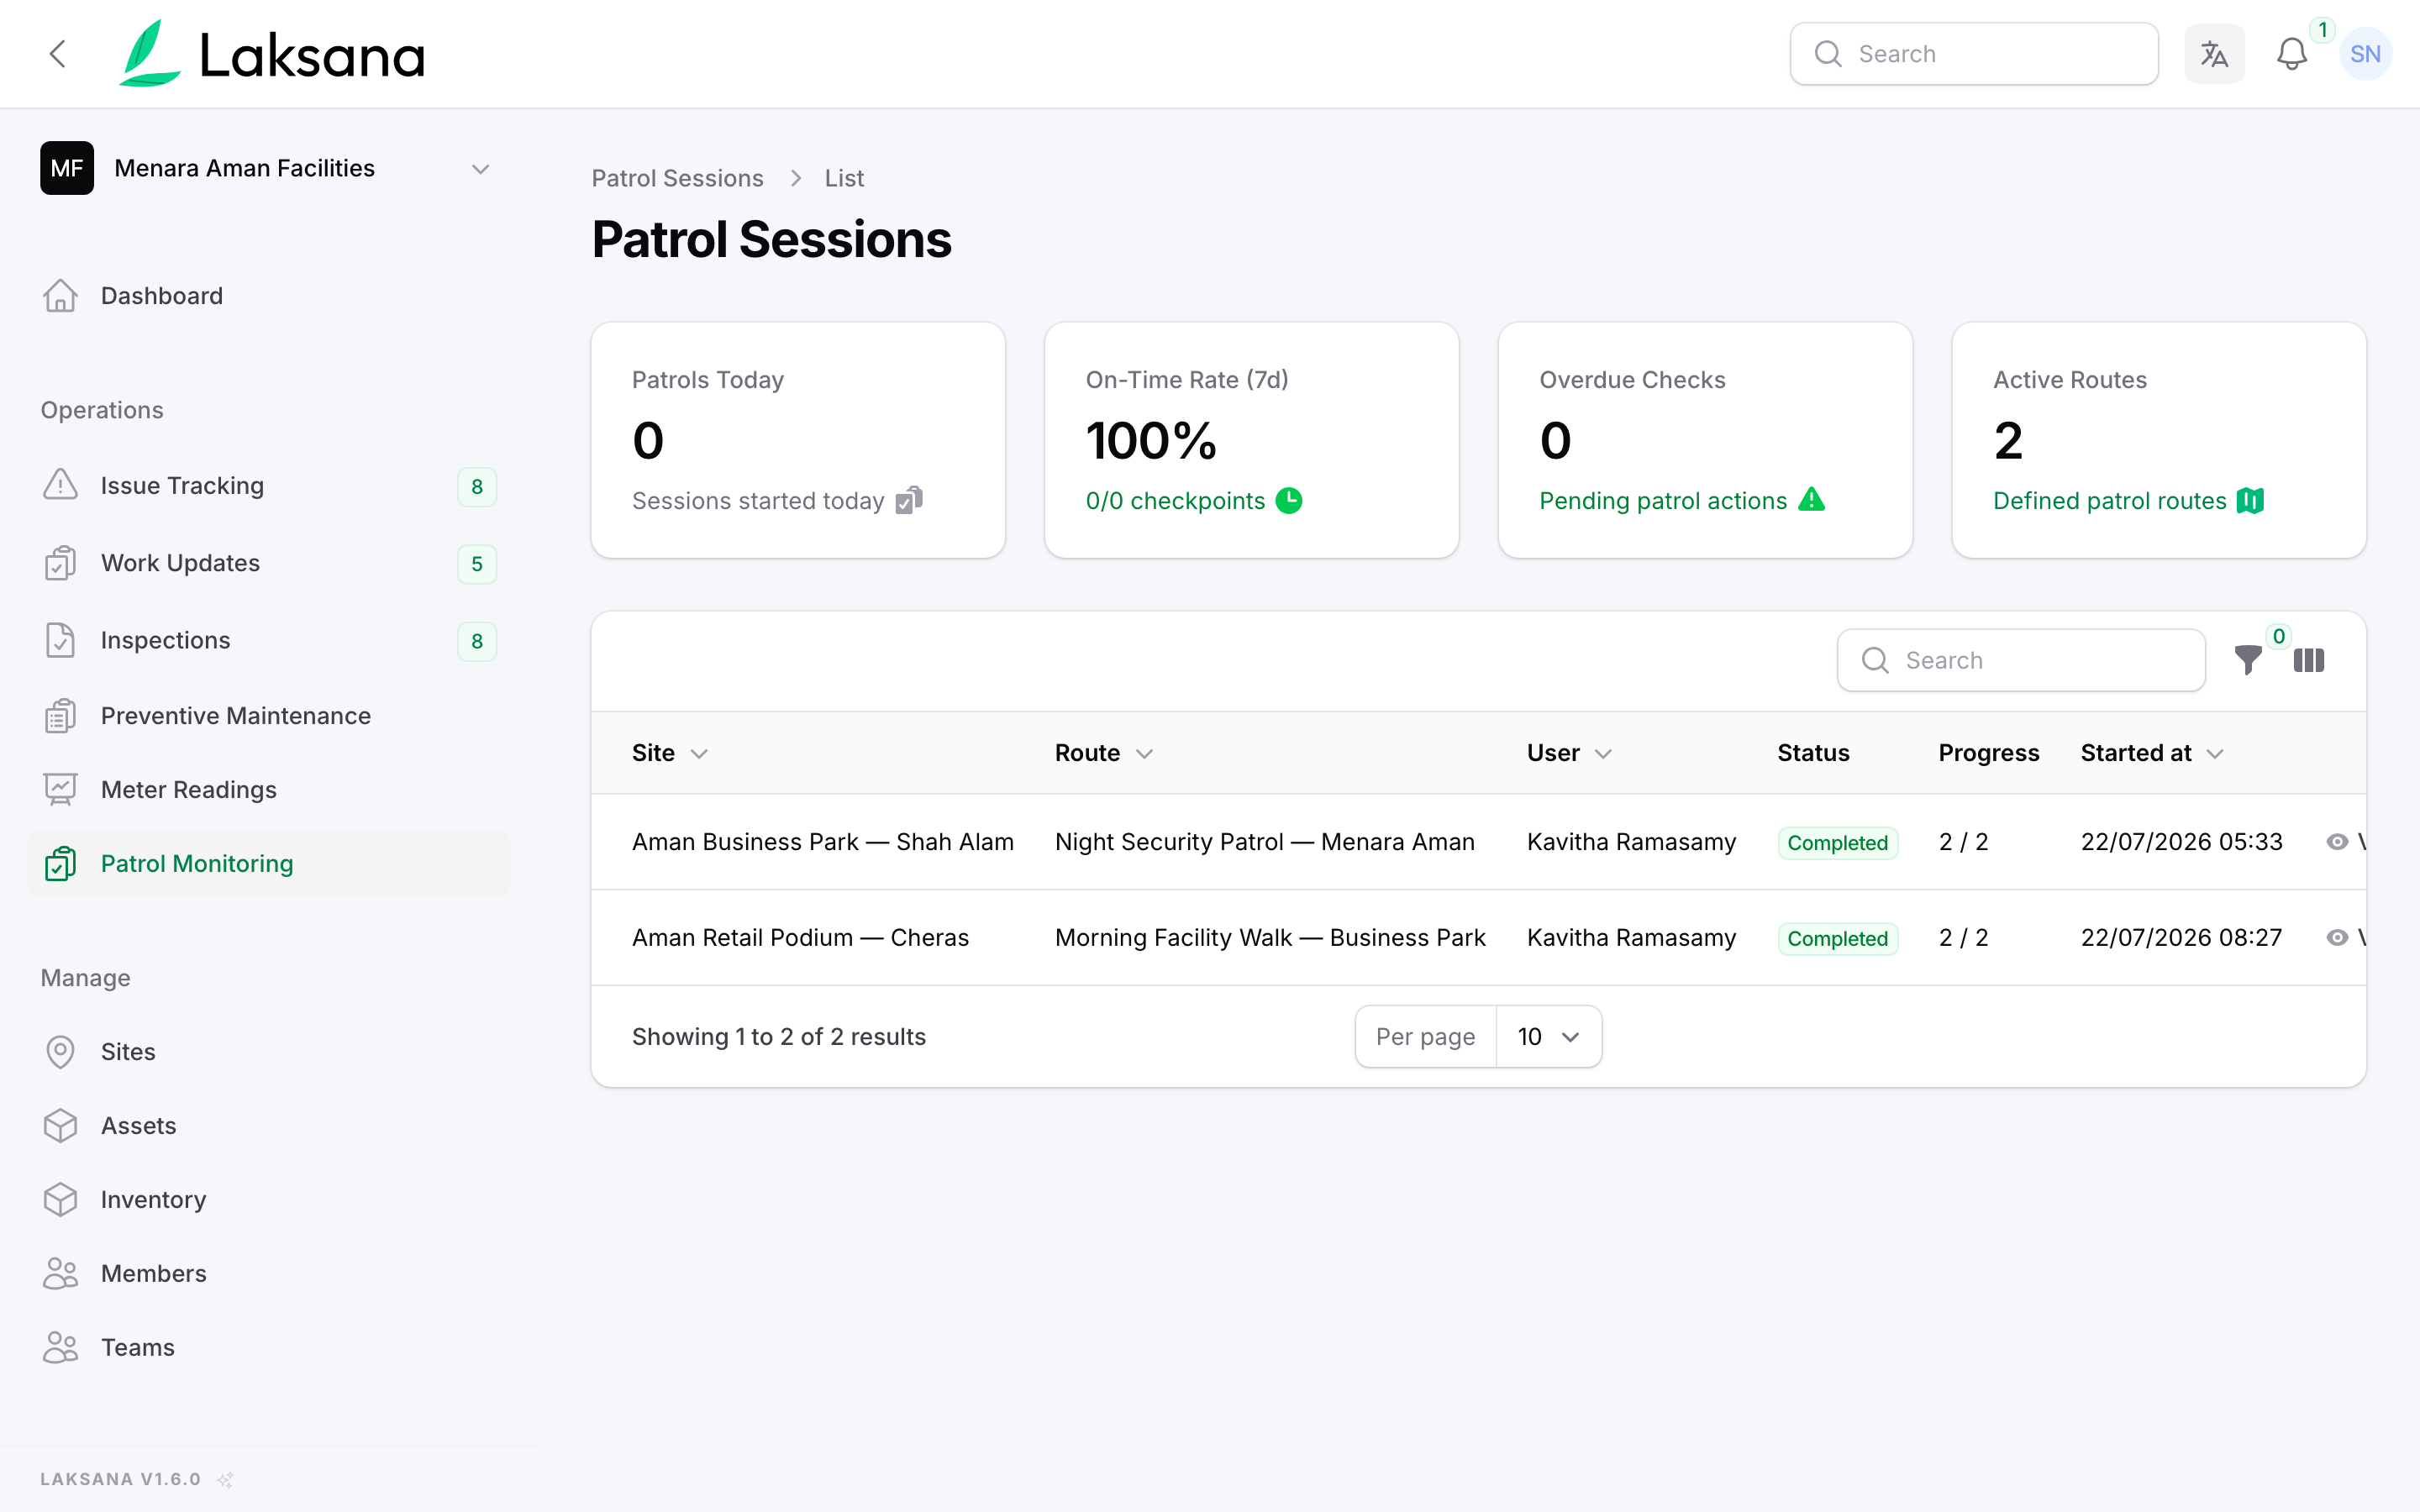2420x1512 pixels.
Task: Open the language translate icon
Action: click(x=2214, y=54)
